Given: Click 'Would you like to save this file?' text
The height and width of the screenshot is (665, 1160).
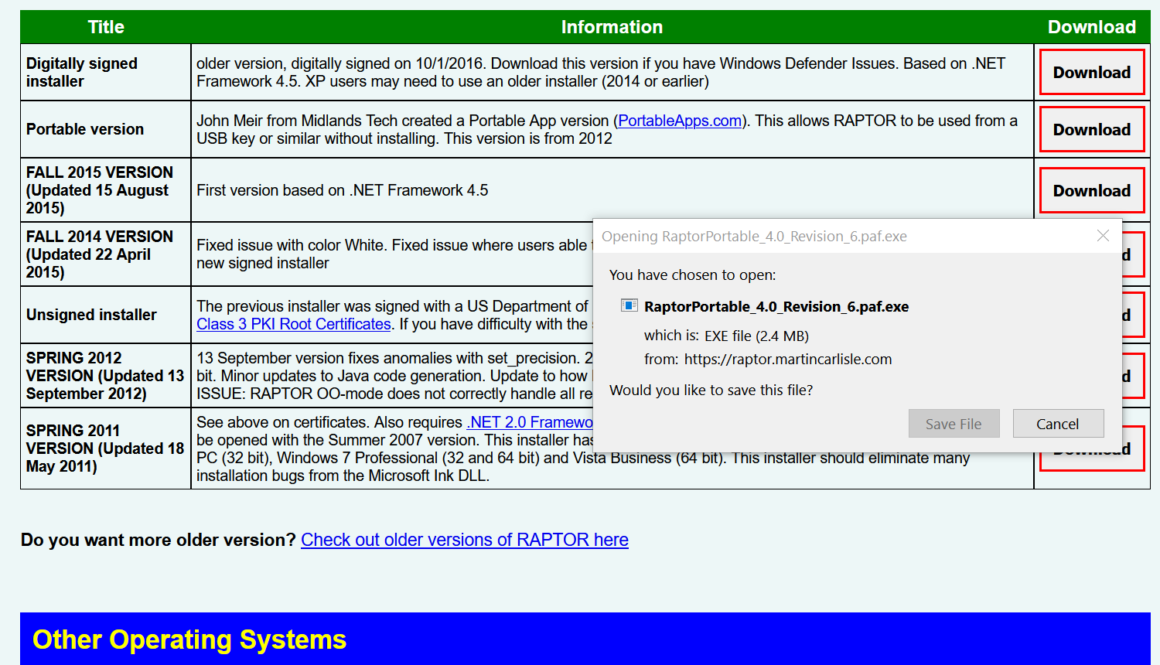Looking at the screenshot, I should click(x=711, y=390).
